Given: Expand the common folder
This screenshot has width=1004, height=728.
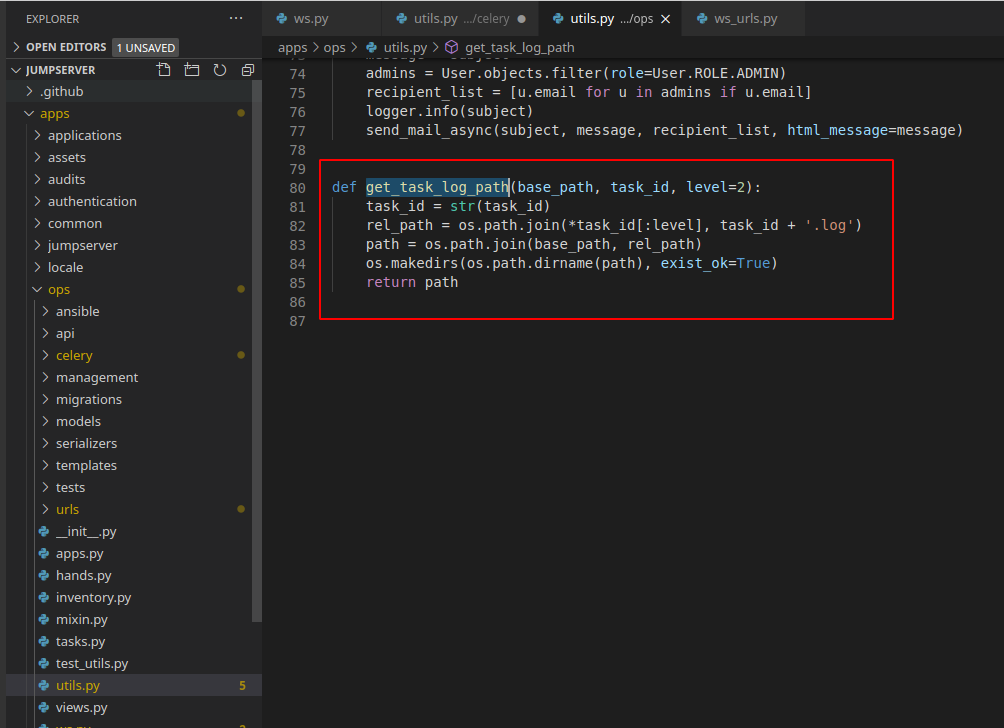Looking at the screenshot, I should tap(37, 223).
